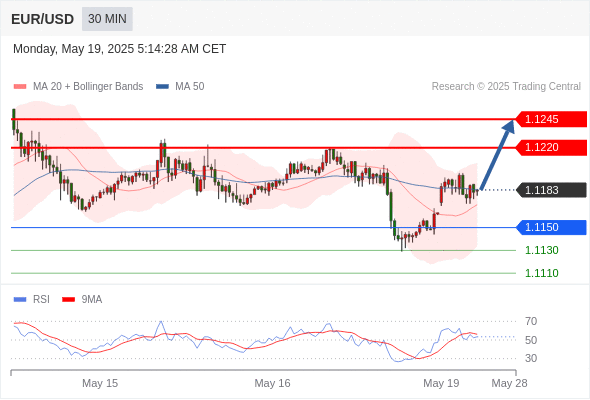590x400 pixels.
Task: Click the EUR/USD pair title
Action: pos(43,19)
